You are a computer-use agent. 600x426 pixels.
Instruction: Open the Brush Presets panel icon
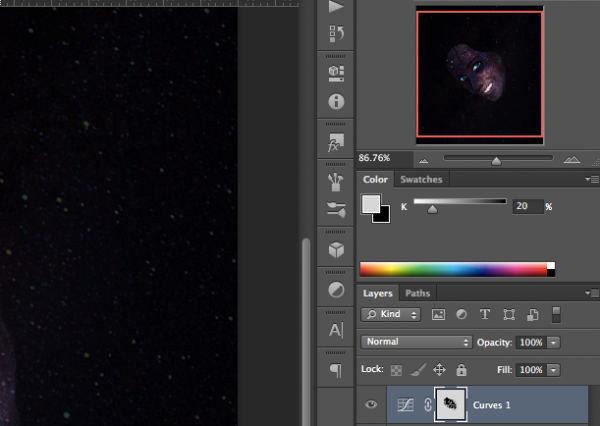point(336,182)
